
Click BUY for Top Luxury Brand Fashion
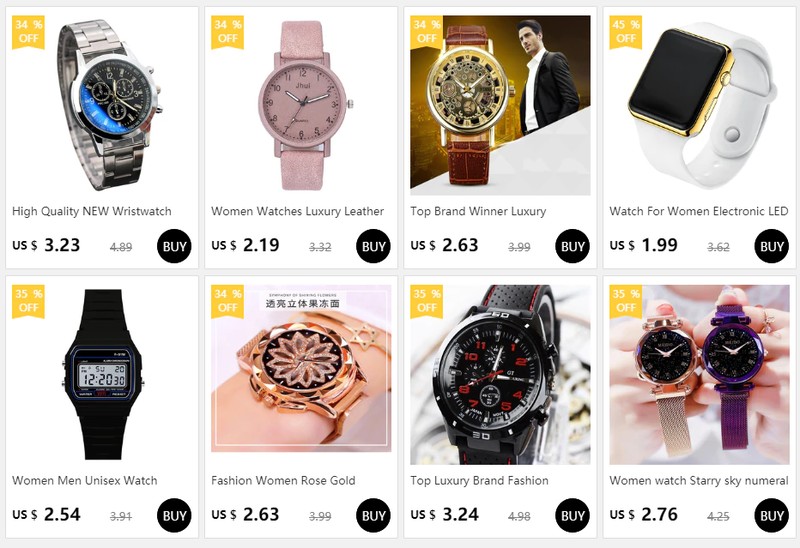coord(572,515)
